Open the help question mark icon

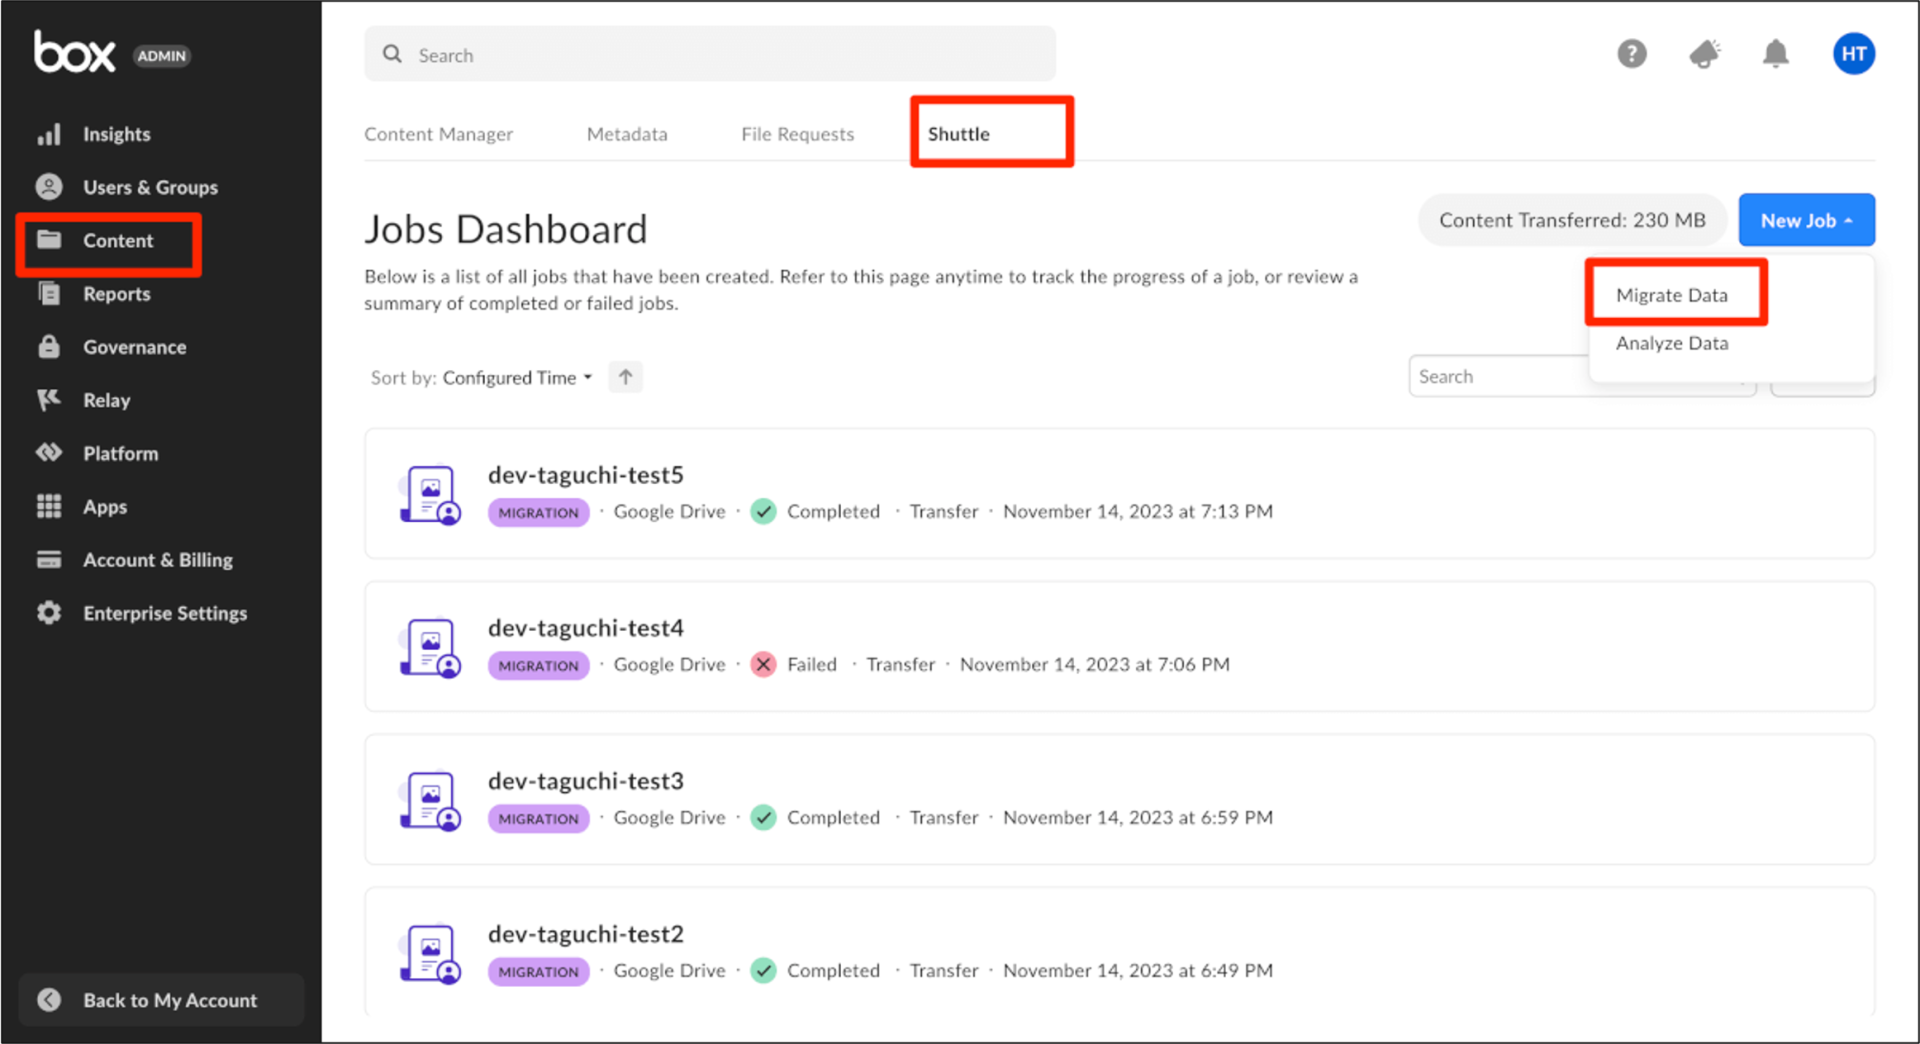(1631, 54)
